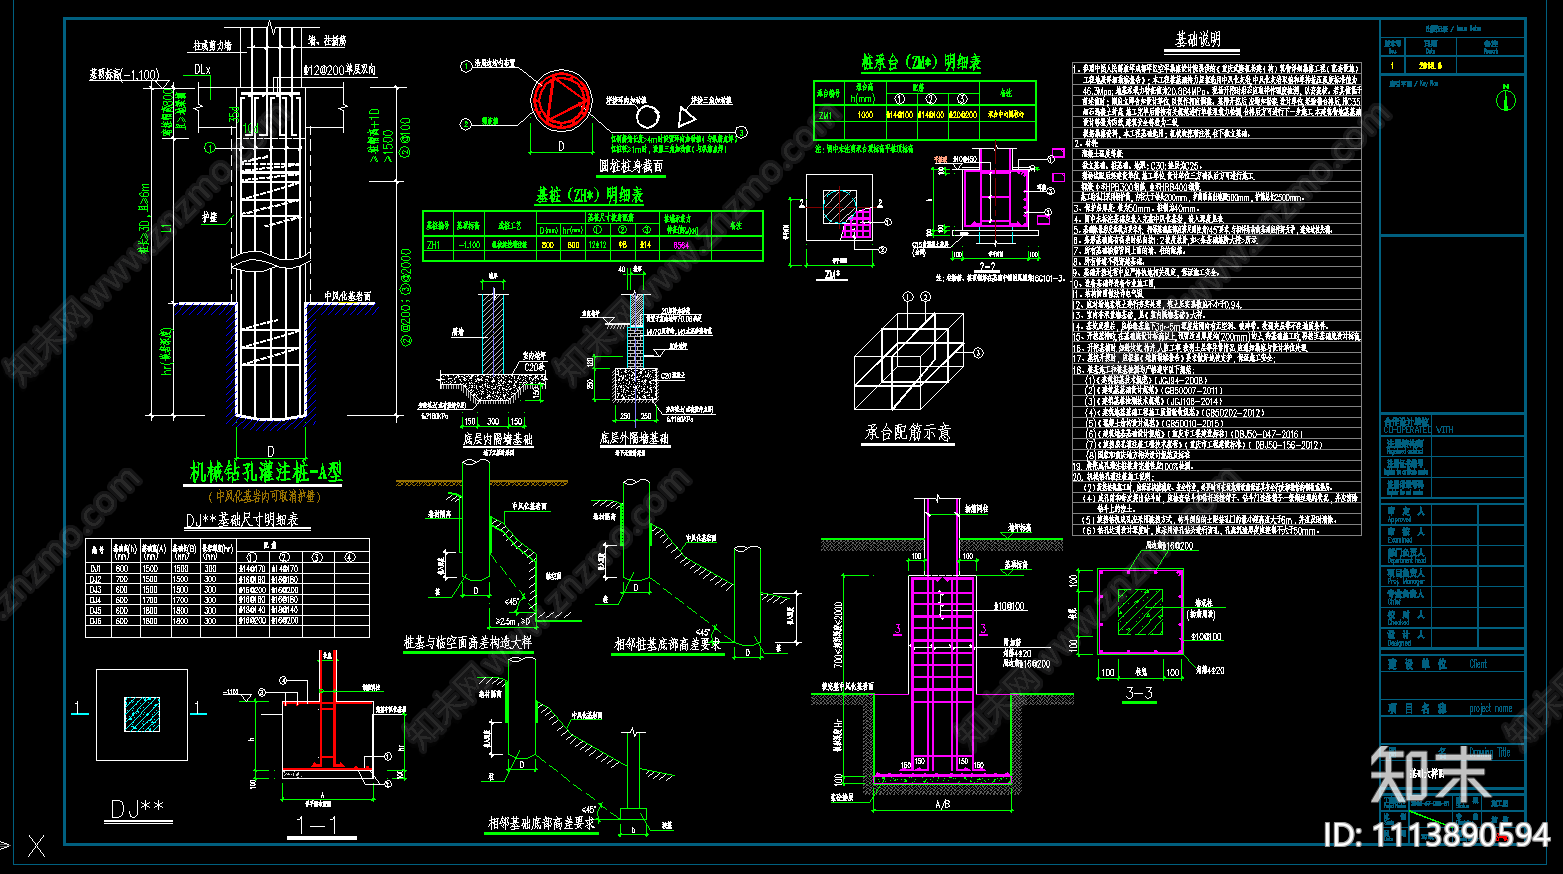Select the label '圆桩桩身截面'
1563x874 pixels.
click(631, 166)
